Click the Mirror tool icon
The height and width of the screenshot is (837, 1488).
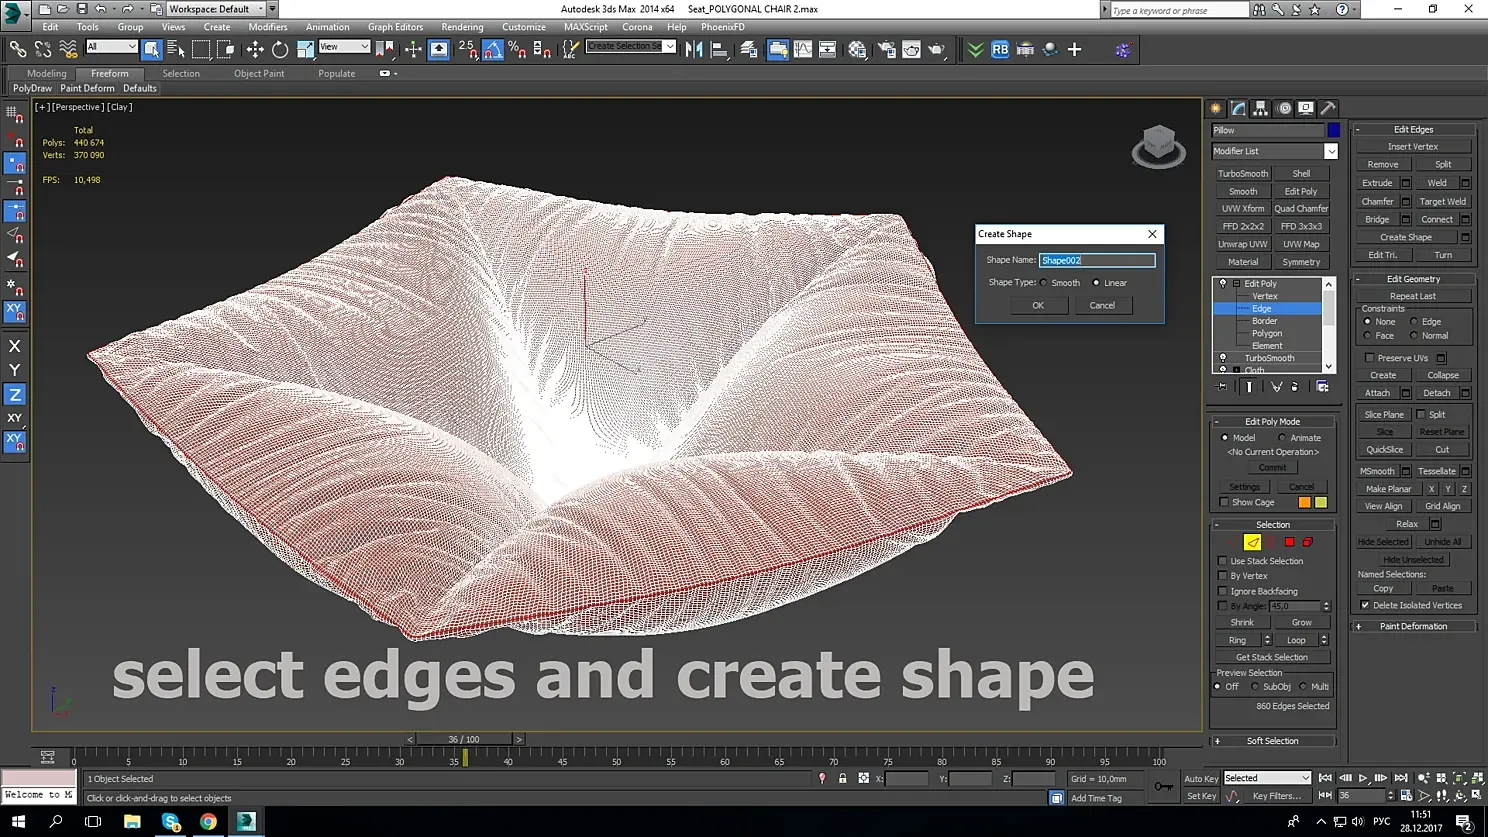(x=694, y=49)
